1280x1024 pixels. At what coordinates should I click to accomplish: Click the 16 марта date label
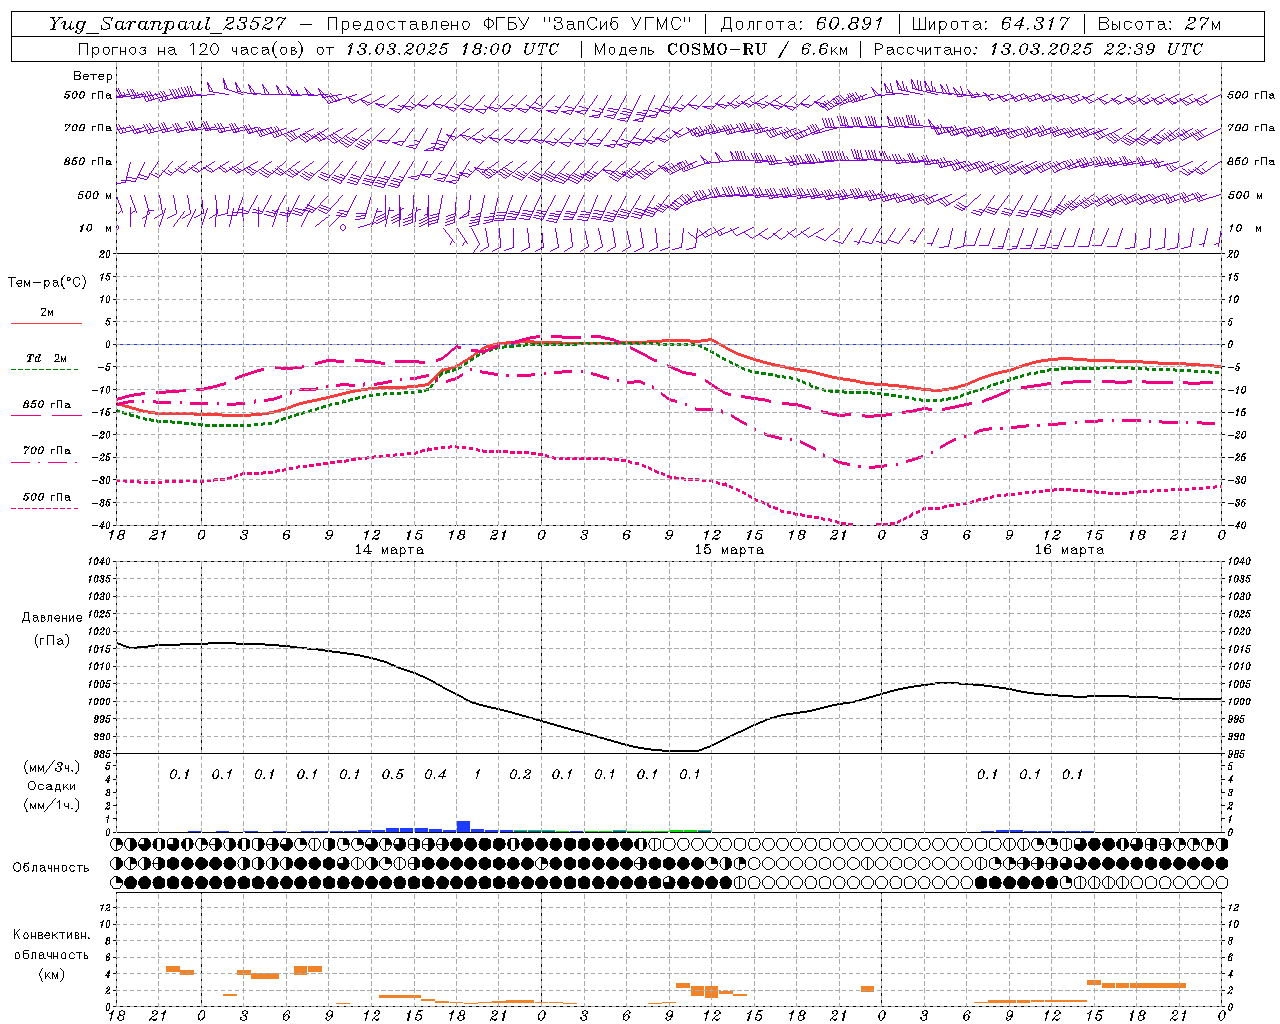click(1069, 550)
